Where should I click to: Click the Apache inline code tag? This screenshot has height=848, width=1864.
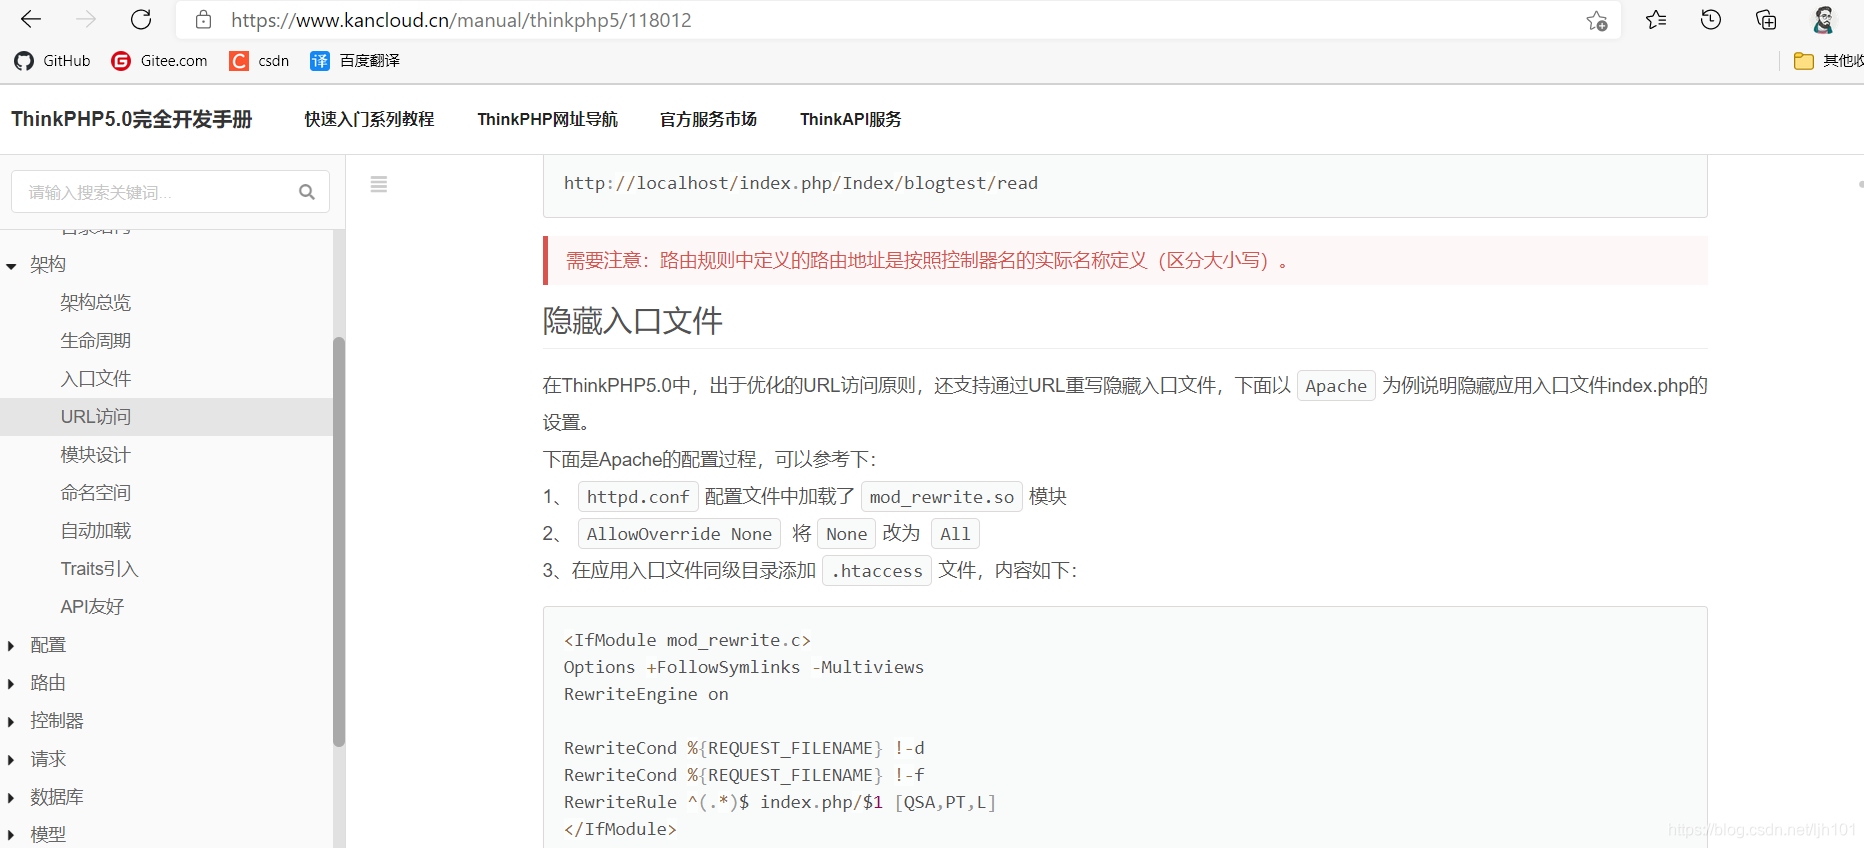pyautogui.click(x=1336, y=386)
